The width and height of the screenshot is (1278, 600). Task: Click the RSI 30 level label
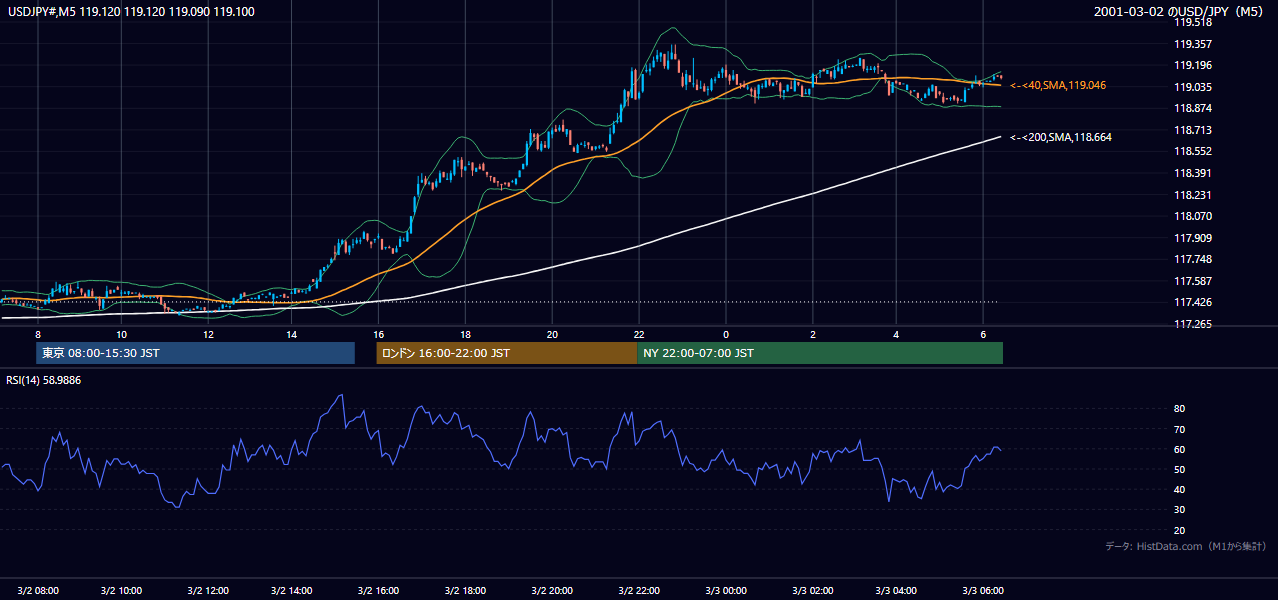(1179, 509)
